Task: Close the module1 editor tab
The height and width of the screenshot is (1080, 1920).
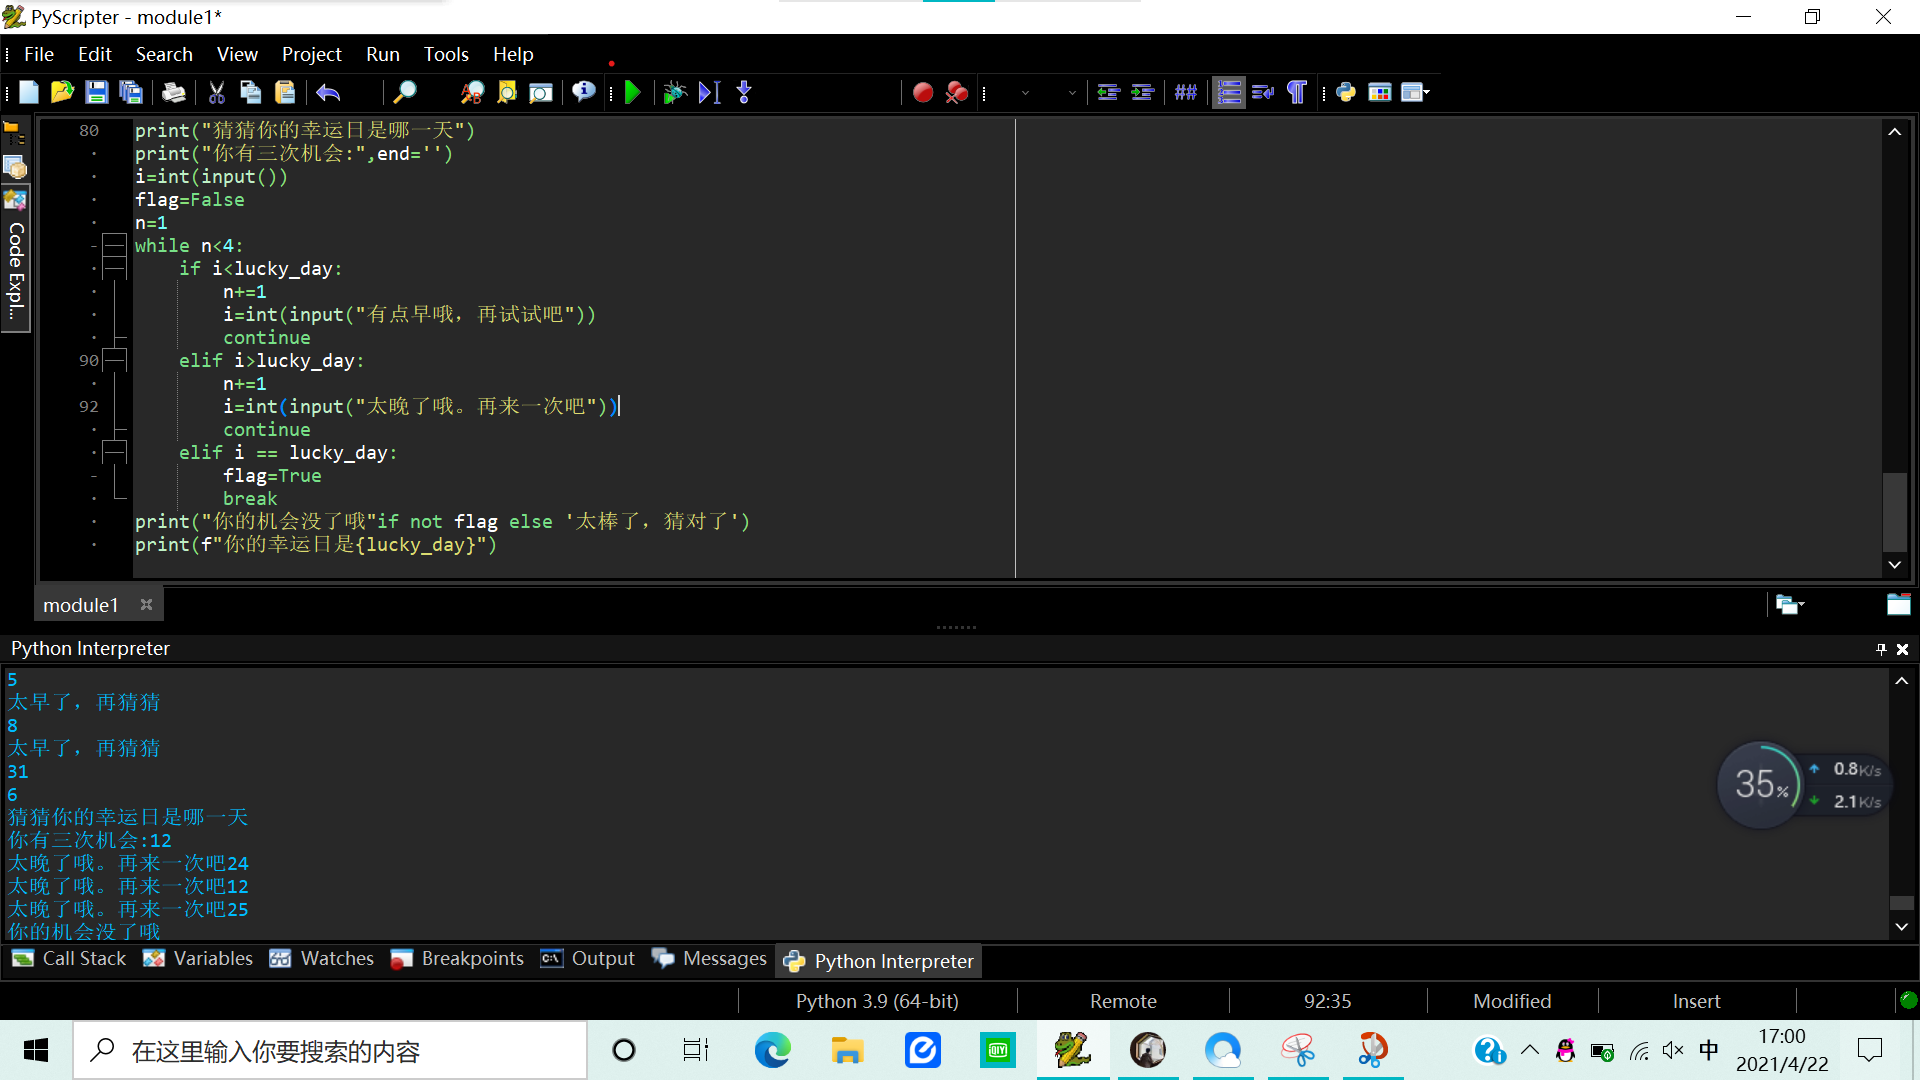Action: [146, 605]
